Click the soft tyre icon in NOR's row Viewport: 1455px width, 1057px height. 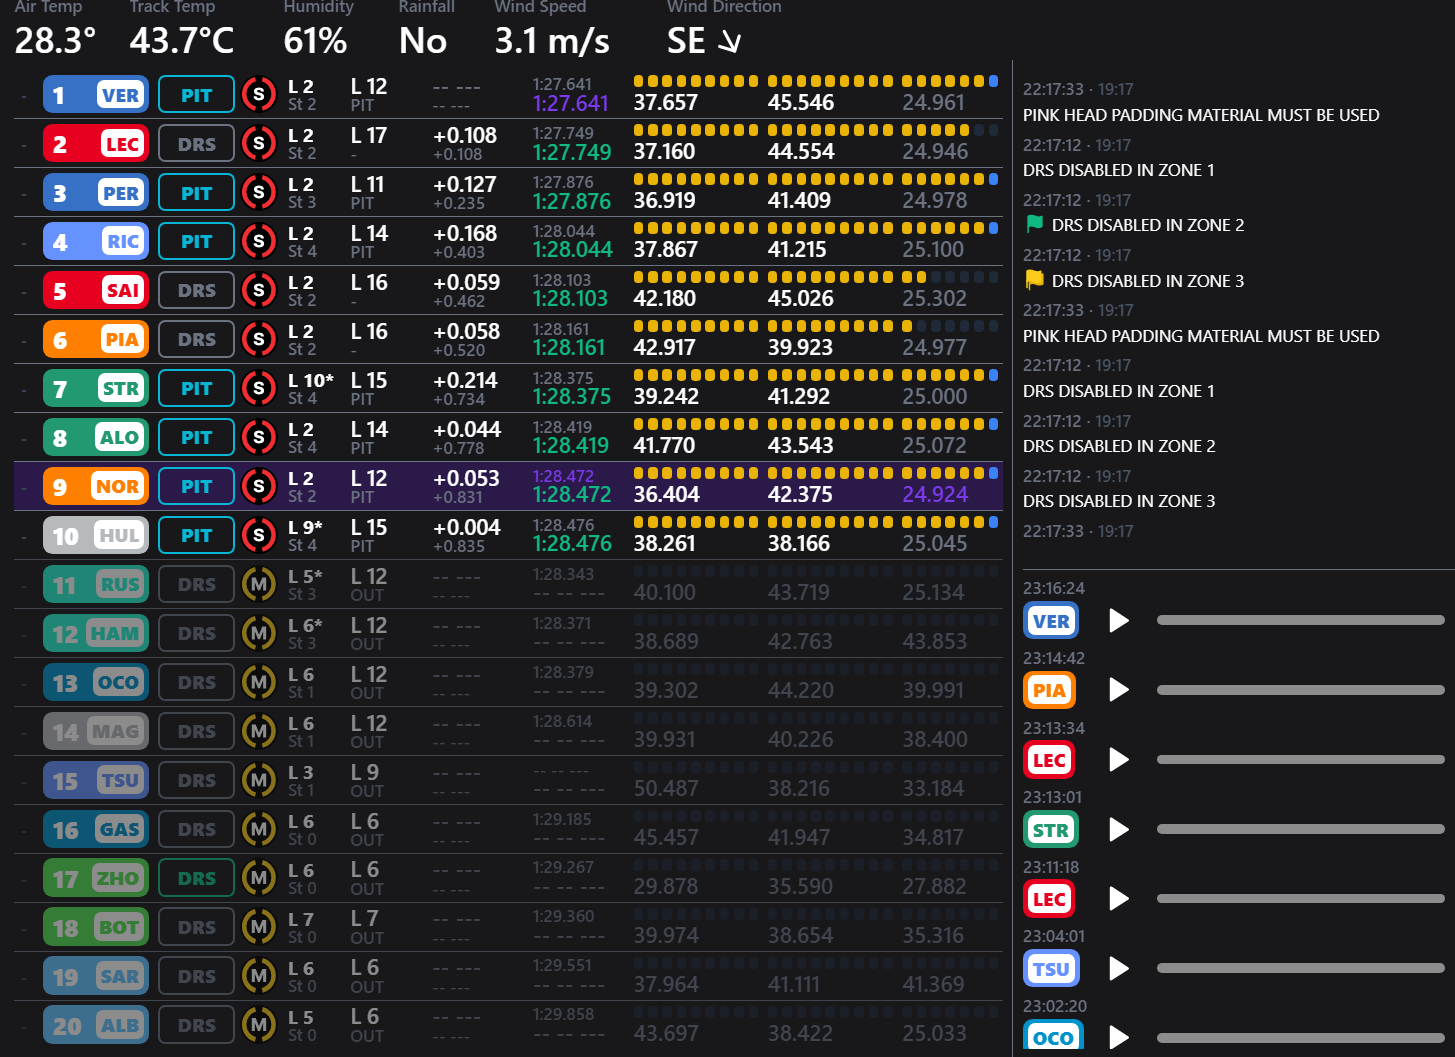click(259, 486)
